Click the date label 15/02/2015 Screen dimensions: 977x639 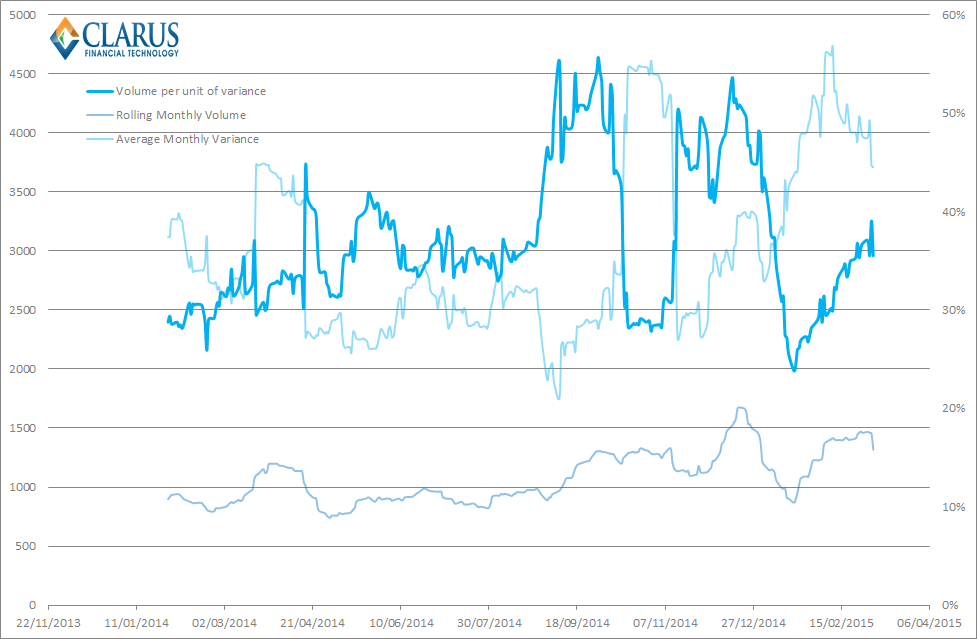point(842,622)
